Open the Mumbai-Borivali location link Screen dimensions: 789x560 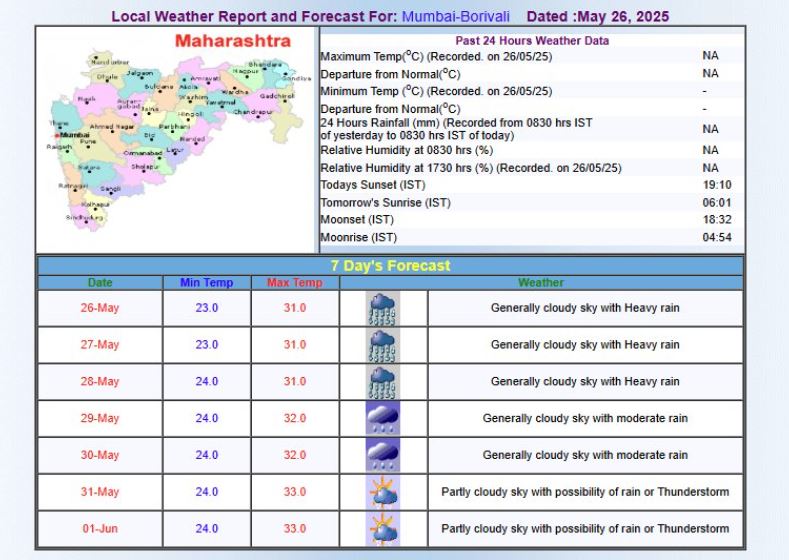(455, 17)
